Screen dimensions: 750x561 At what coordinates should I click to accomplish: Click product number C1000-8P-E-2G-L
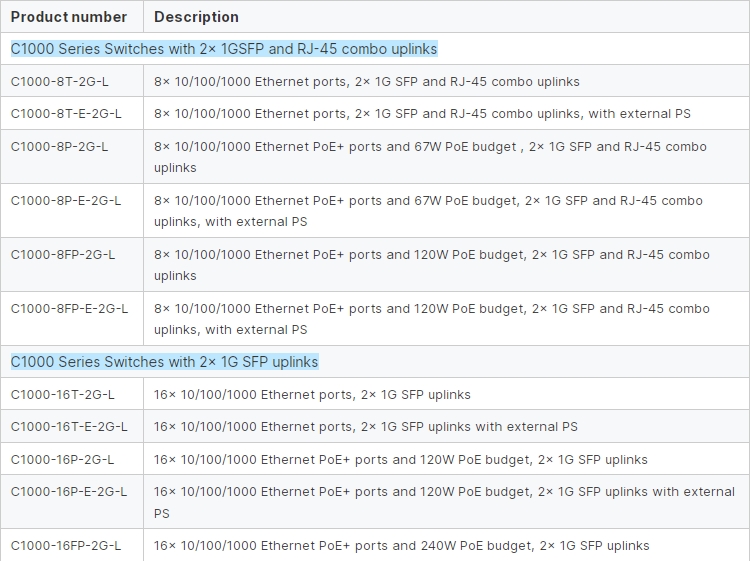pos(66,200)
